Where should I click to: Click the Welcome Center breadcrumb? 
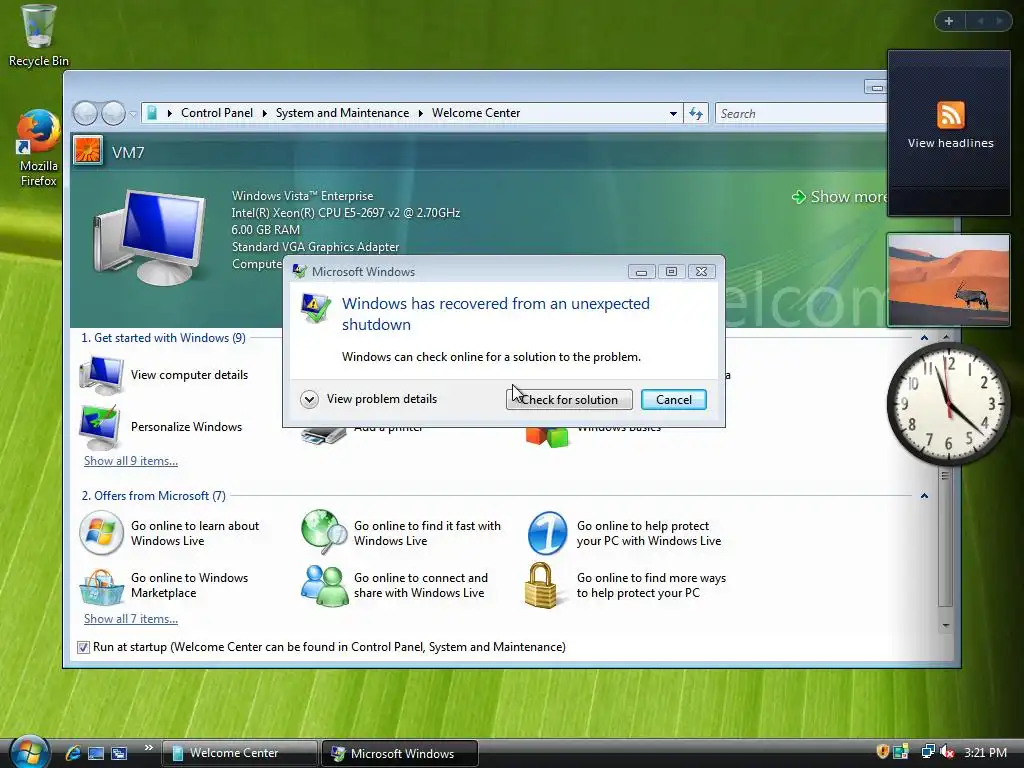coord(475,113)
